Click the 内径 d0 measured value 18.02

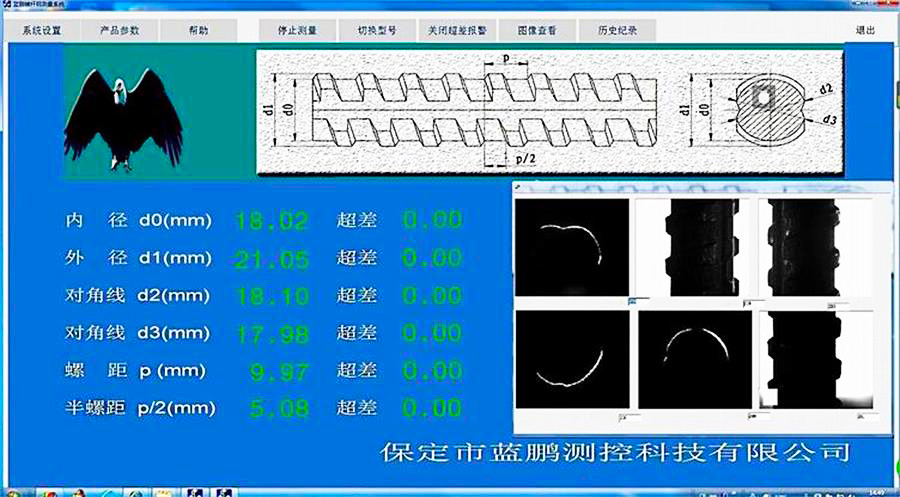click(x=271, y=220)
